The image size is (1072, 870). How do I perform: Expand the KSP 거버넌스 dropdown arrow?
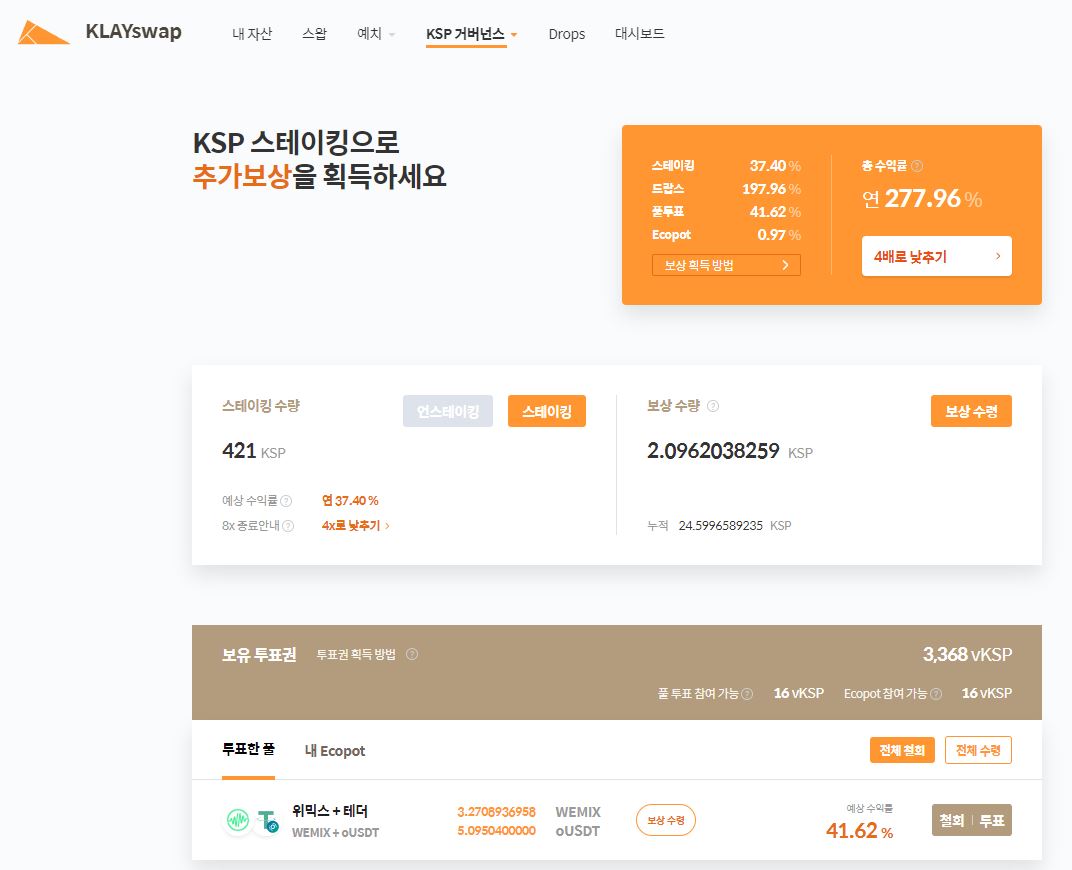coord(513,34)
